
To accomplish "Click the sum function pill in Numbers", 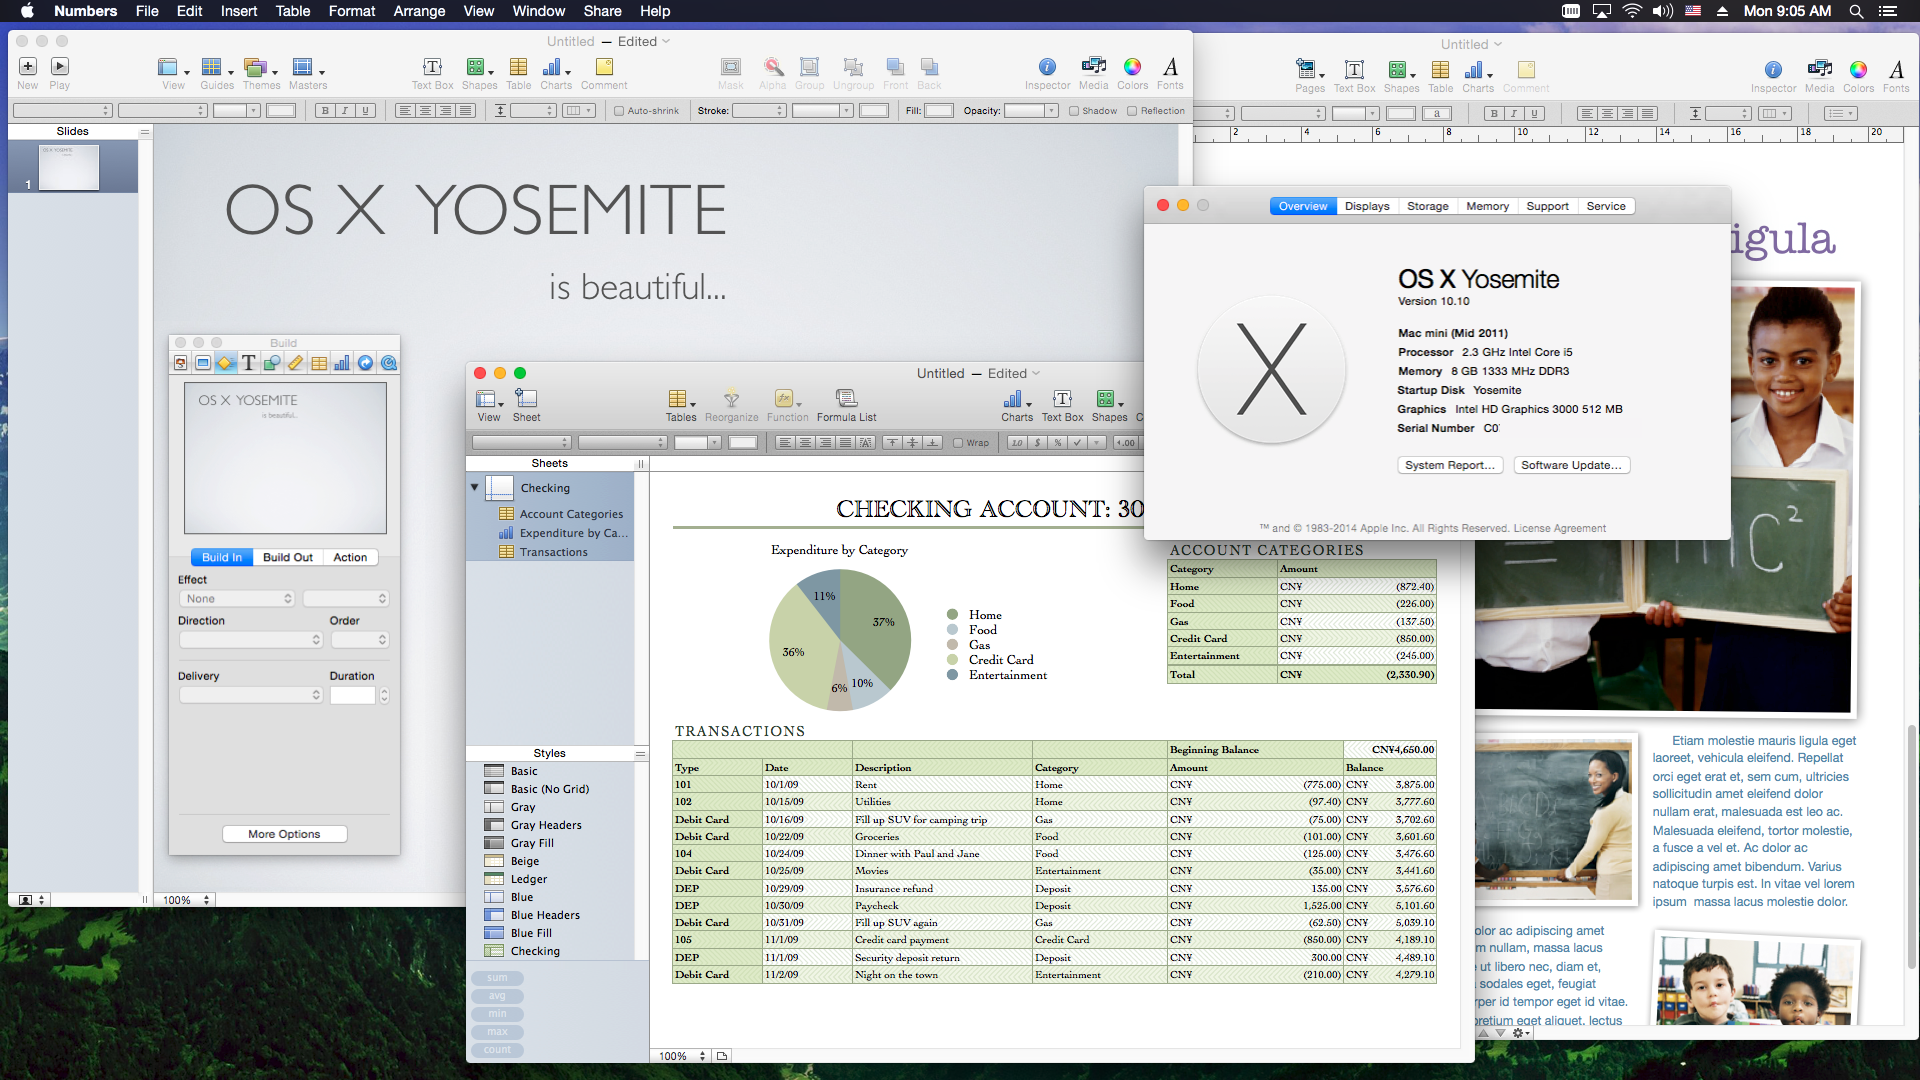I will pyautogui.click(x=497, y=978).
